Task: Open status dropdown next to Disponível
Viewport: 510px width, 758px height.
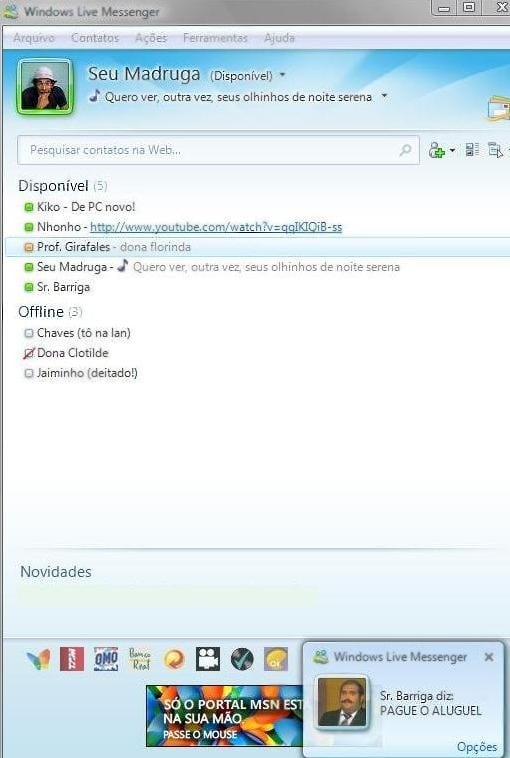Action: coord(282,75)
